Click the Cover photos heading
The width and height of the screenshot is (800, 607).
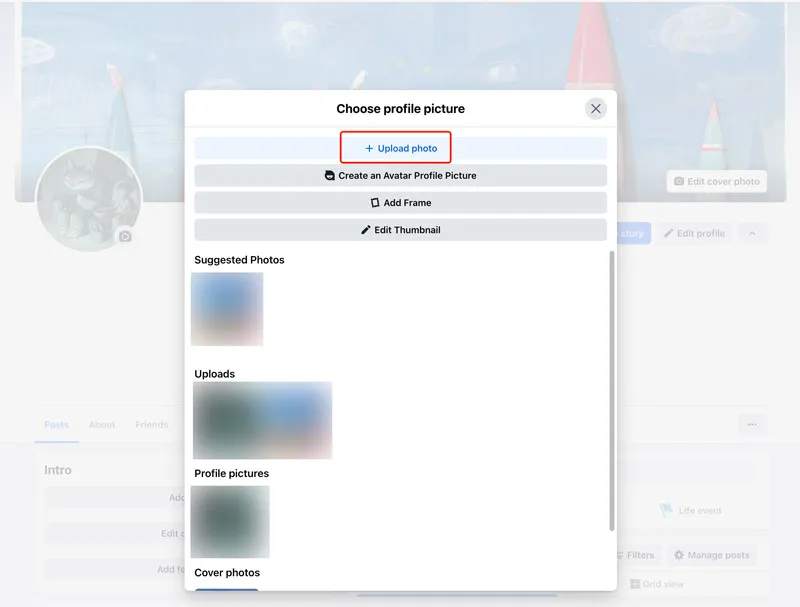227,573
